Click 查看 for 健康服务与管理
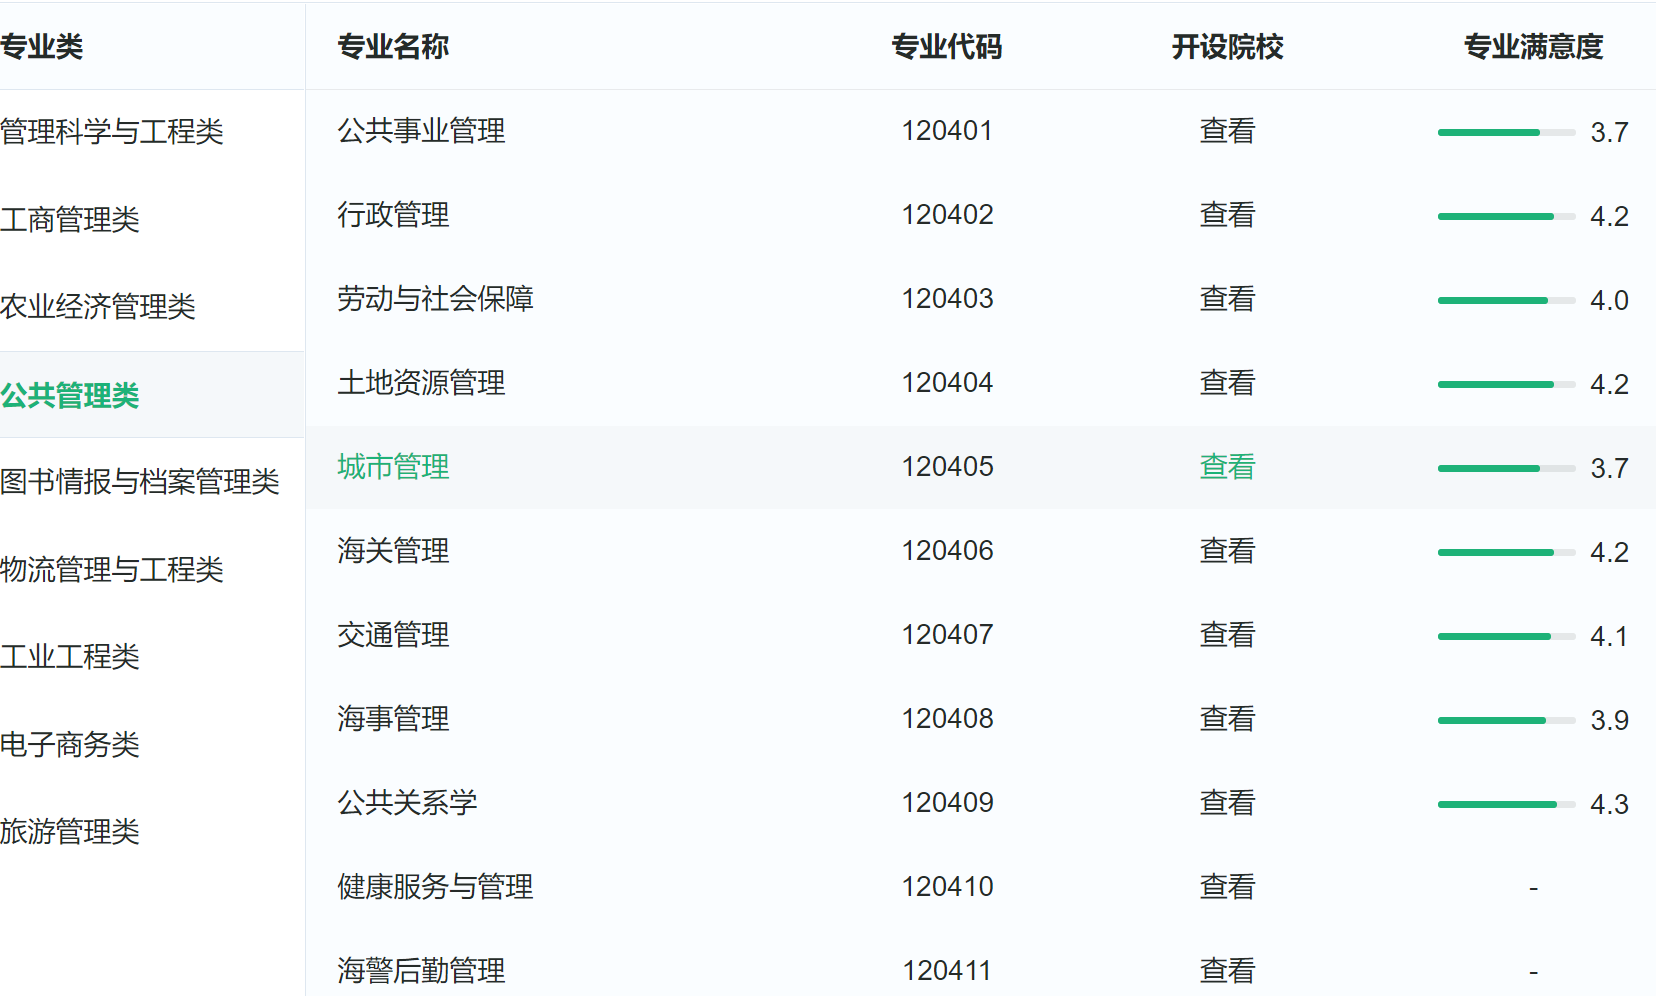 coord(1226,886)
